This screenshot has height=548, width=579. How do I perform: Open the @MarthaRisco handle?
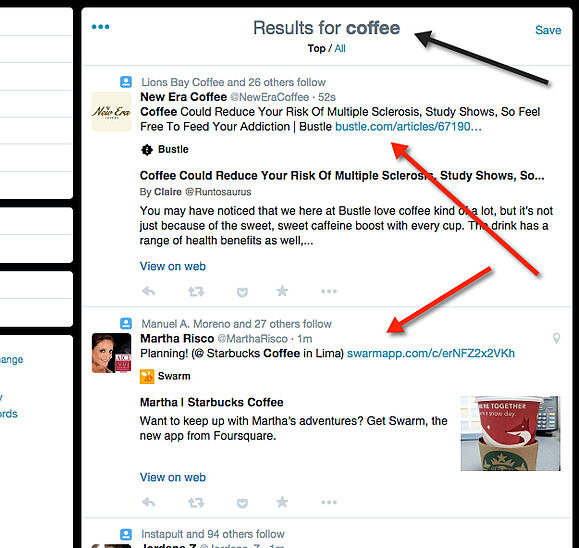point(253,339)
